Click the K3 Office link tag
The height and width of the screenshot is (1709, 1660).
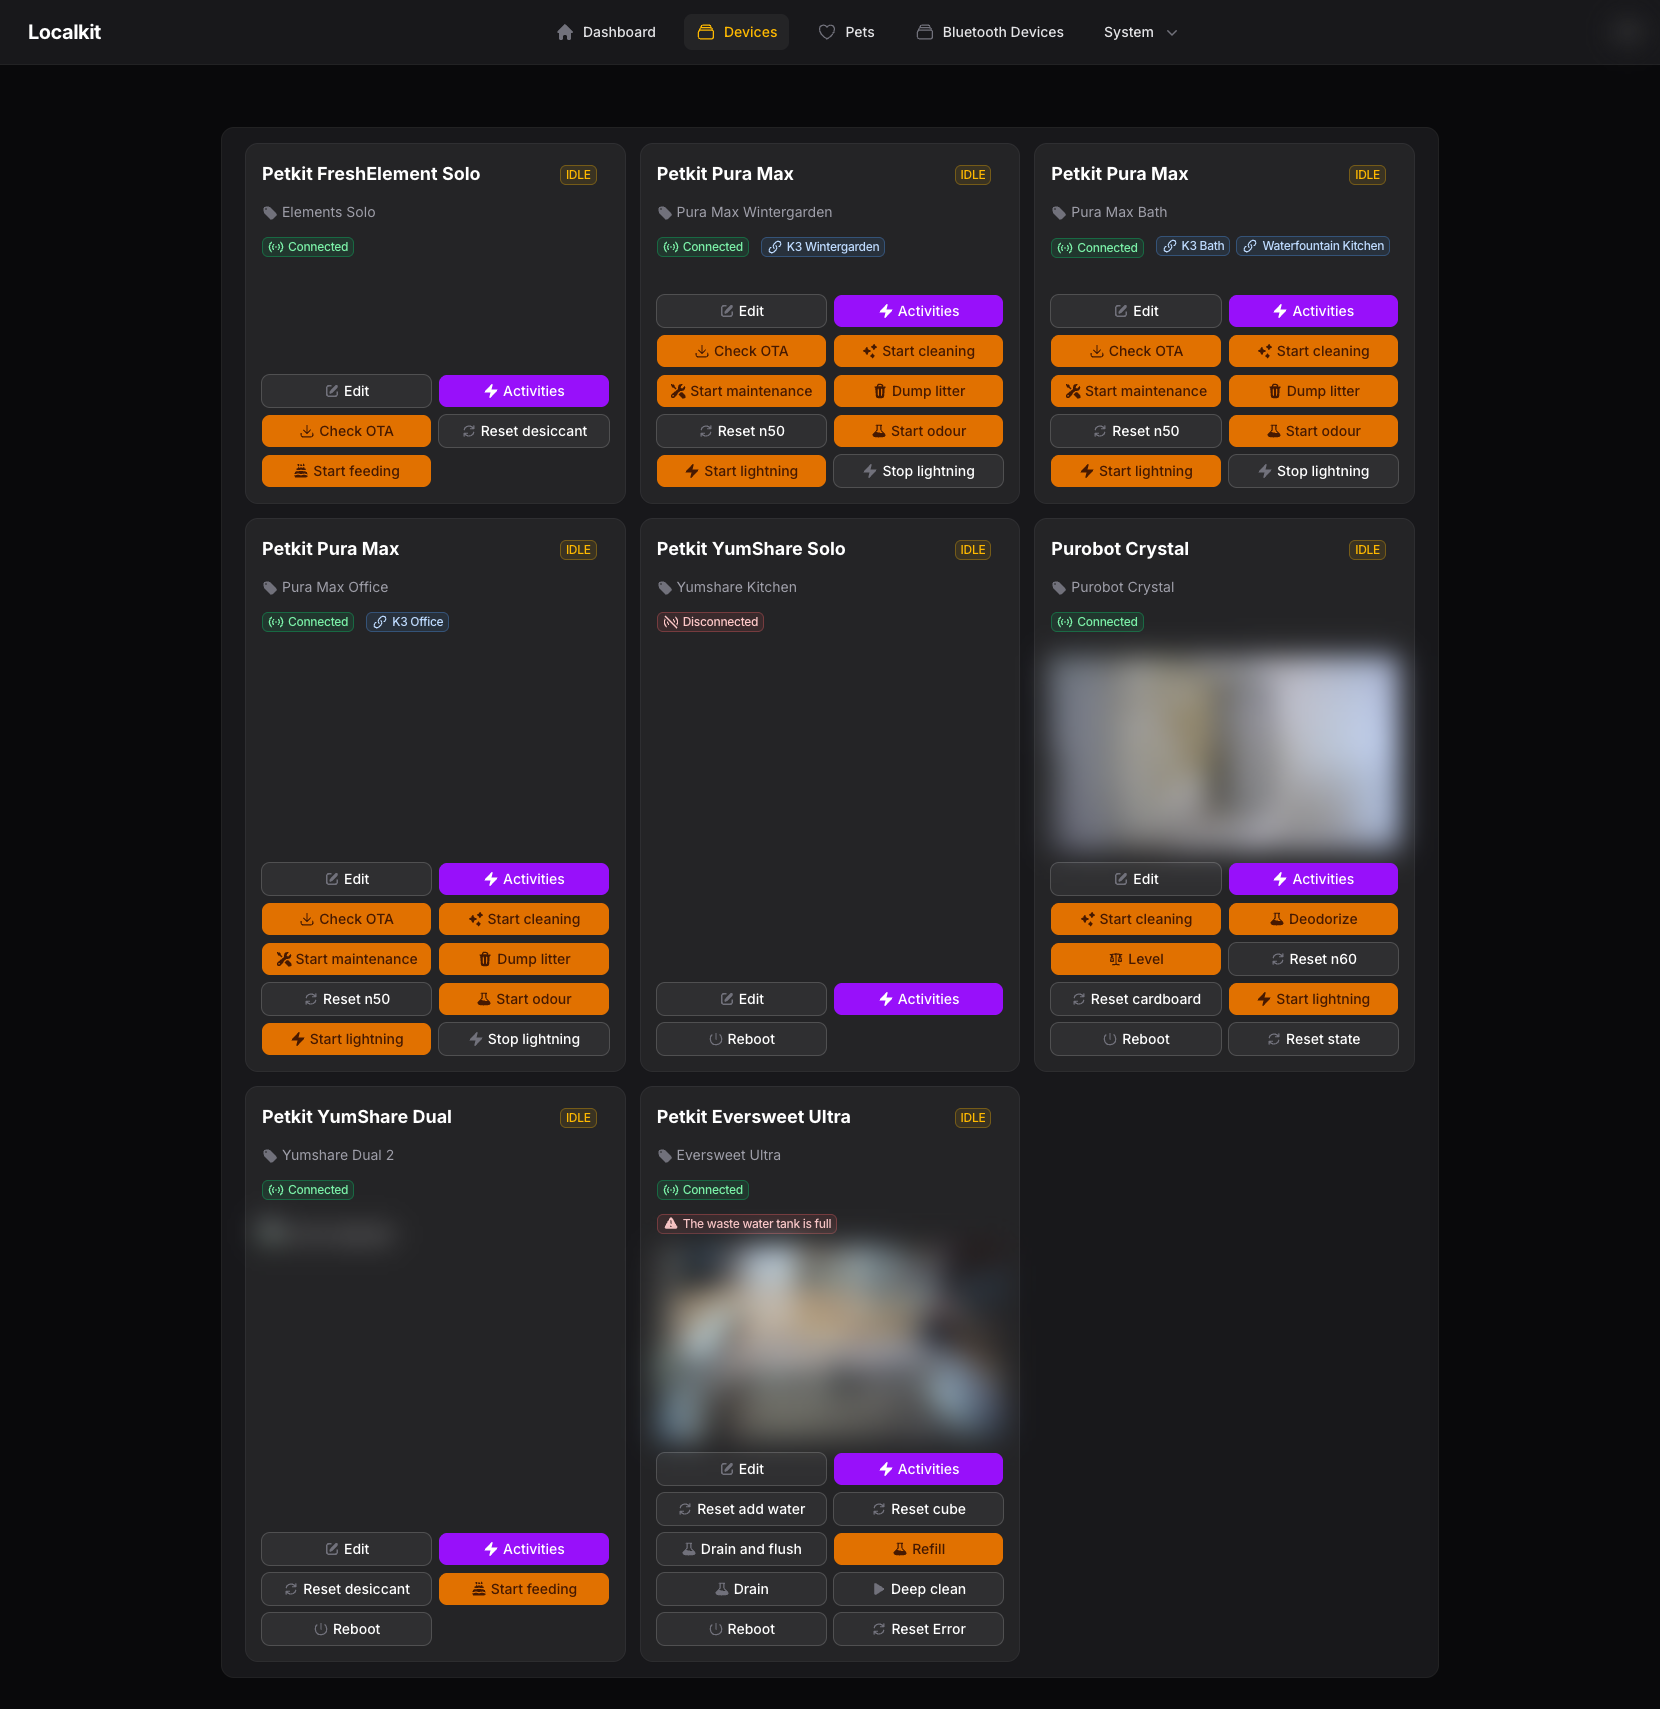[407, 622]
